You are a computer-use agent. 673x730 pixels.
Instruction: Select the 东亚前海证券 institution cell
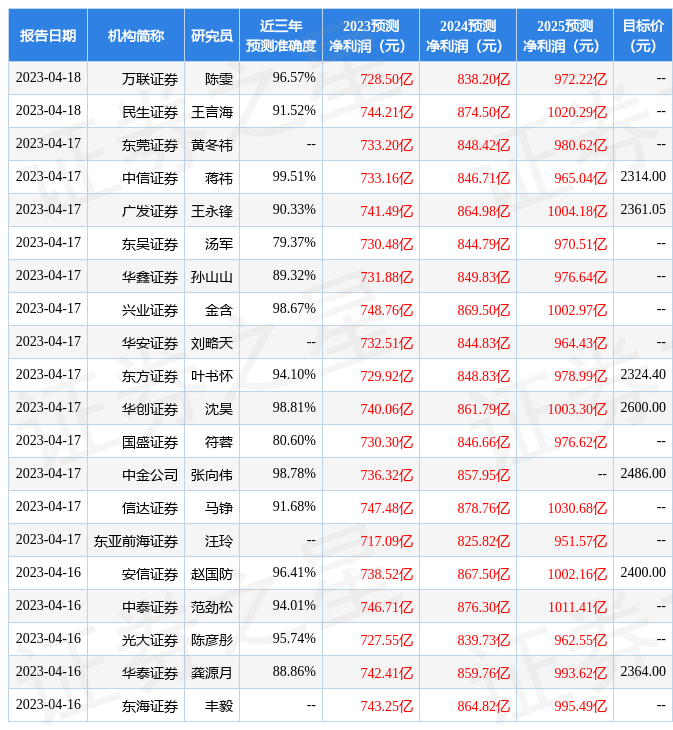click(x=136, y=541)
